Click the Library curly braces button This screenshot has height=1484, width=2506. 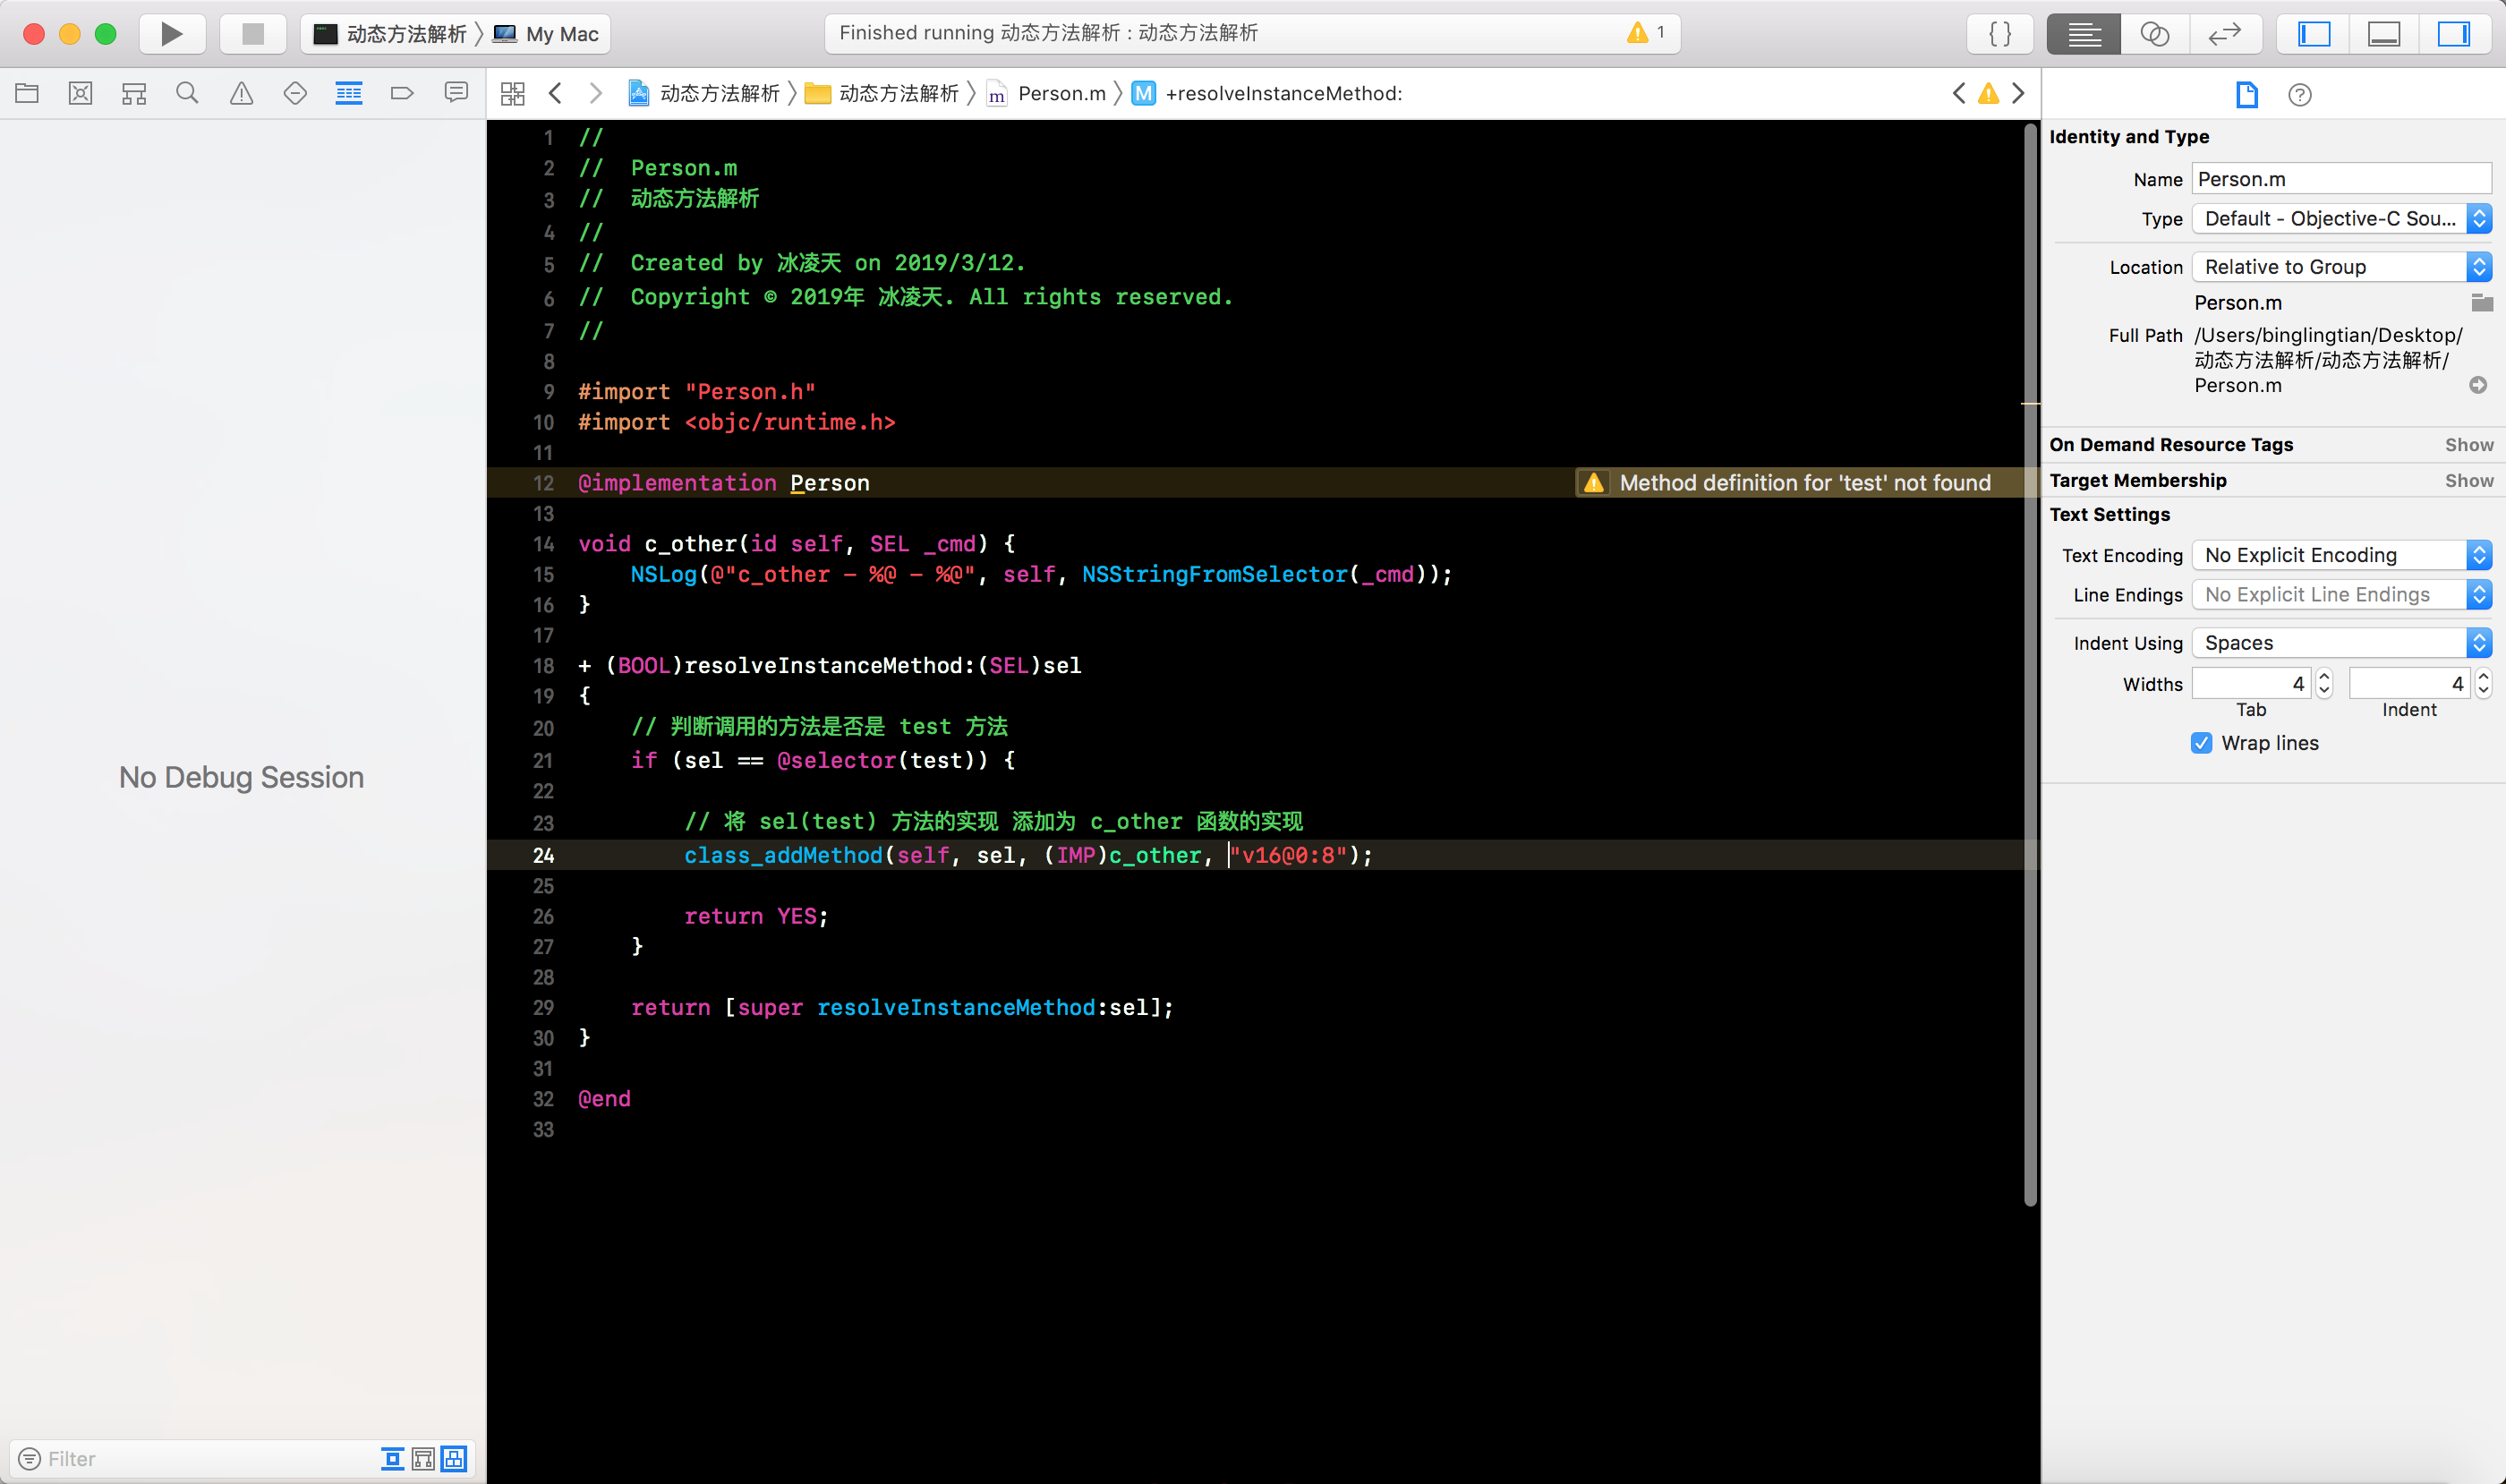coord(2000,34)
